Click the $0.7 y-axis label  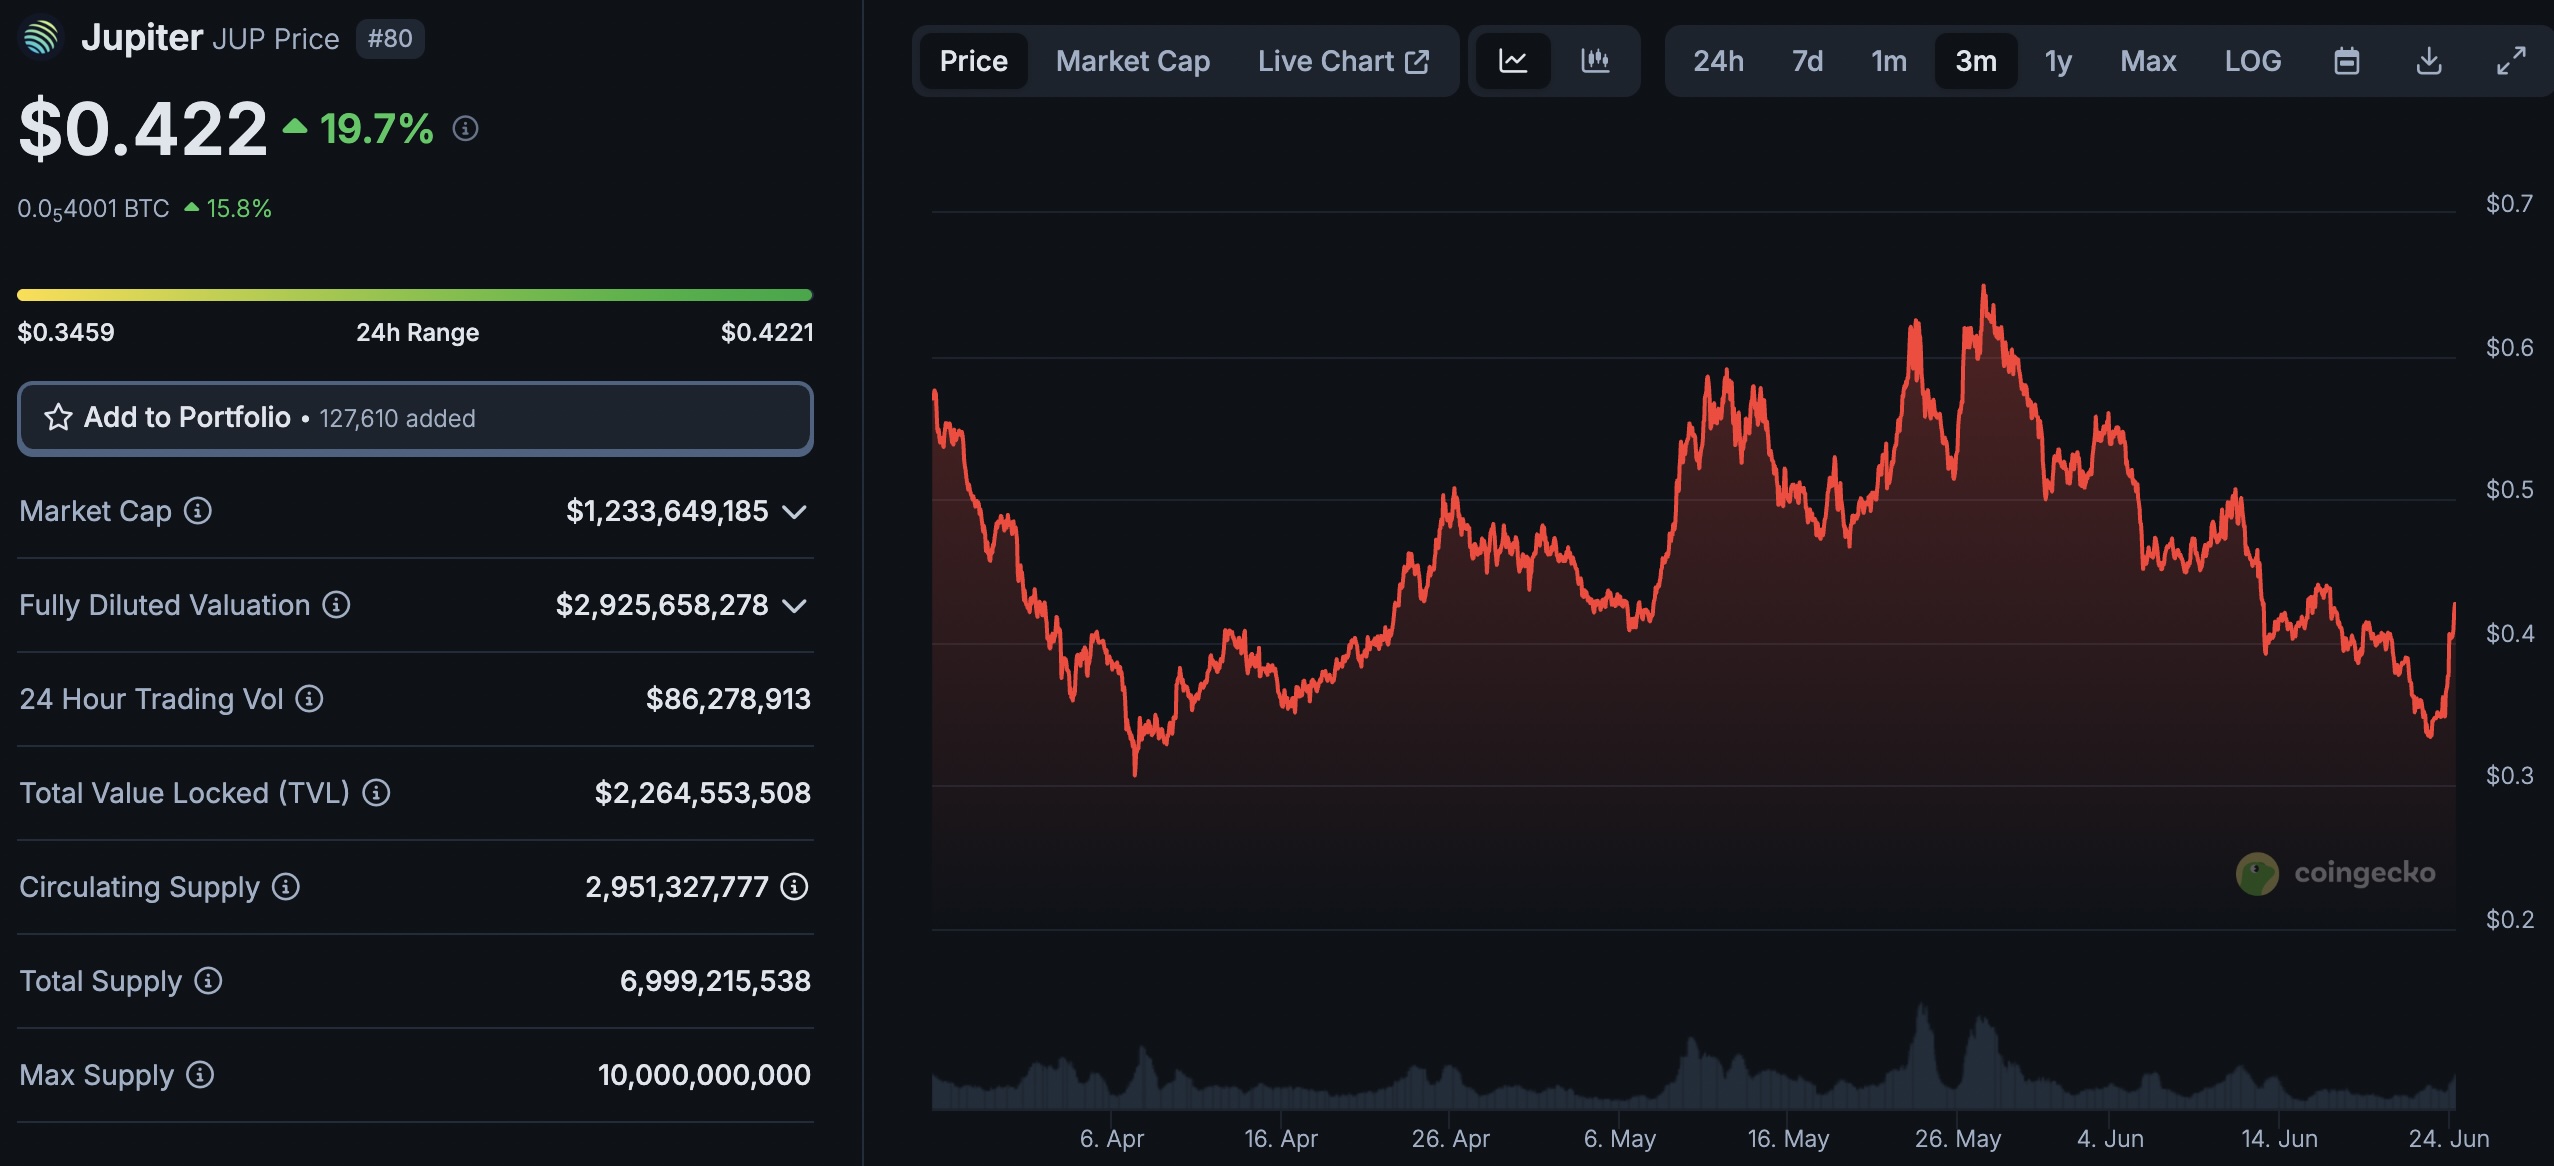click(x=2509, y=204)
